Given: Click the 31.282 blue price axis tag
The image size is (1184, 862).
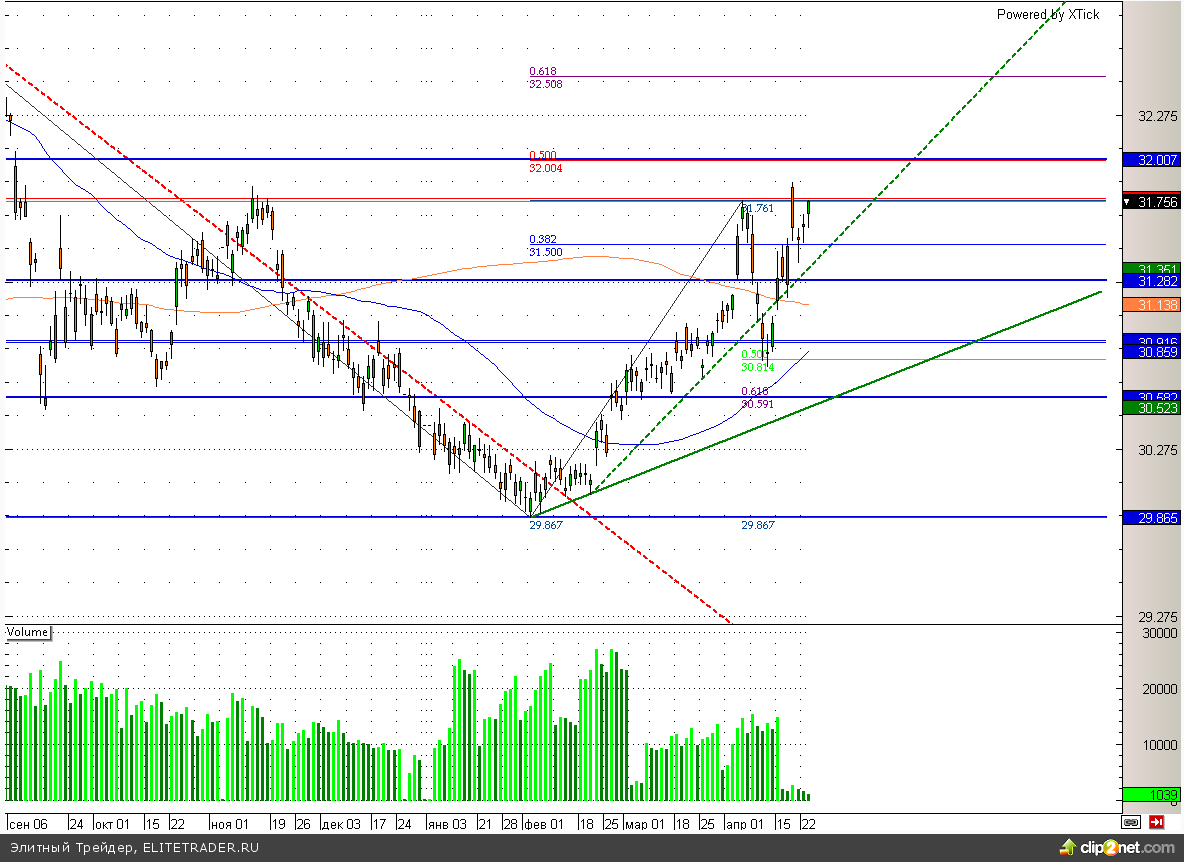Looking at the screenshot, I should [x=1152, y=282].
